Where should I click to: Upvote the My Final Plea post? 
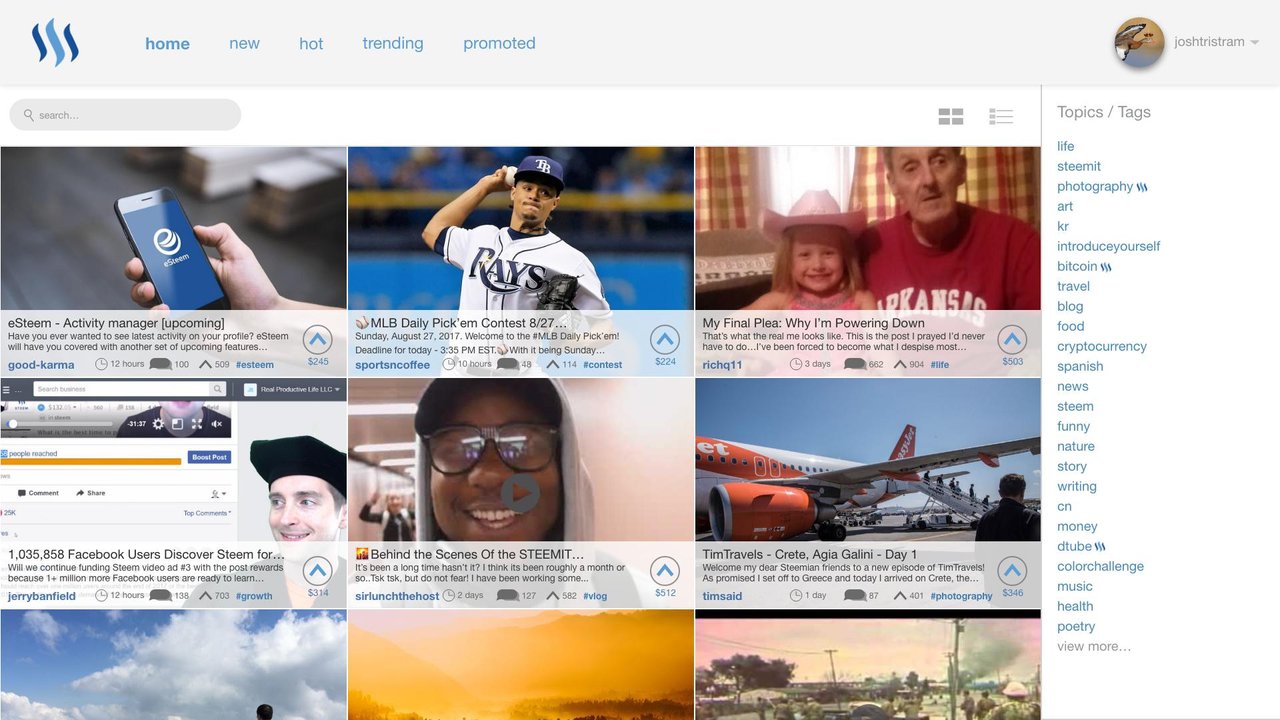[x=1012, y=339]
